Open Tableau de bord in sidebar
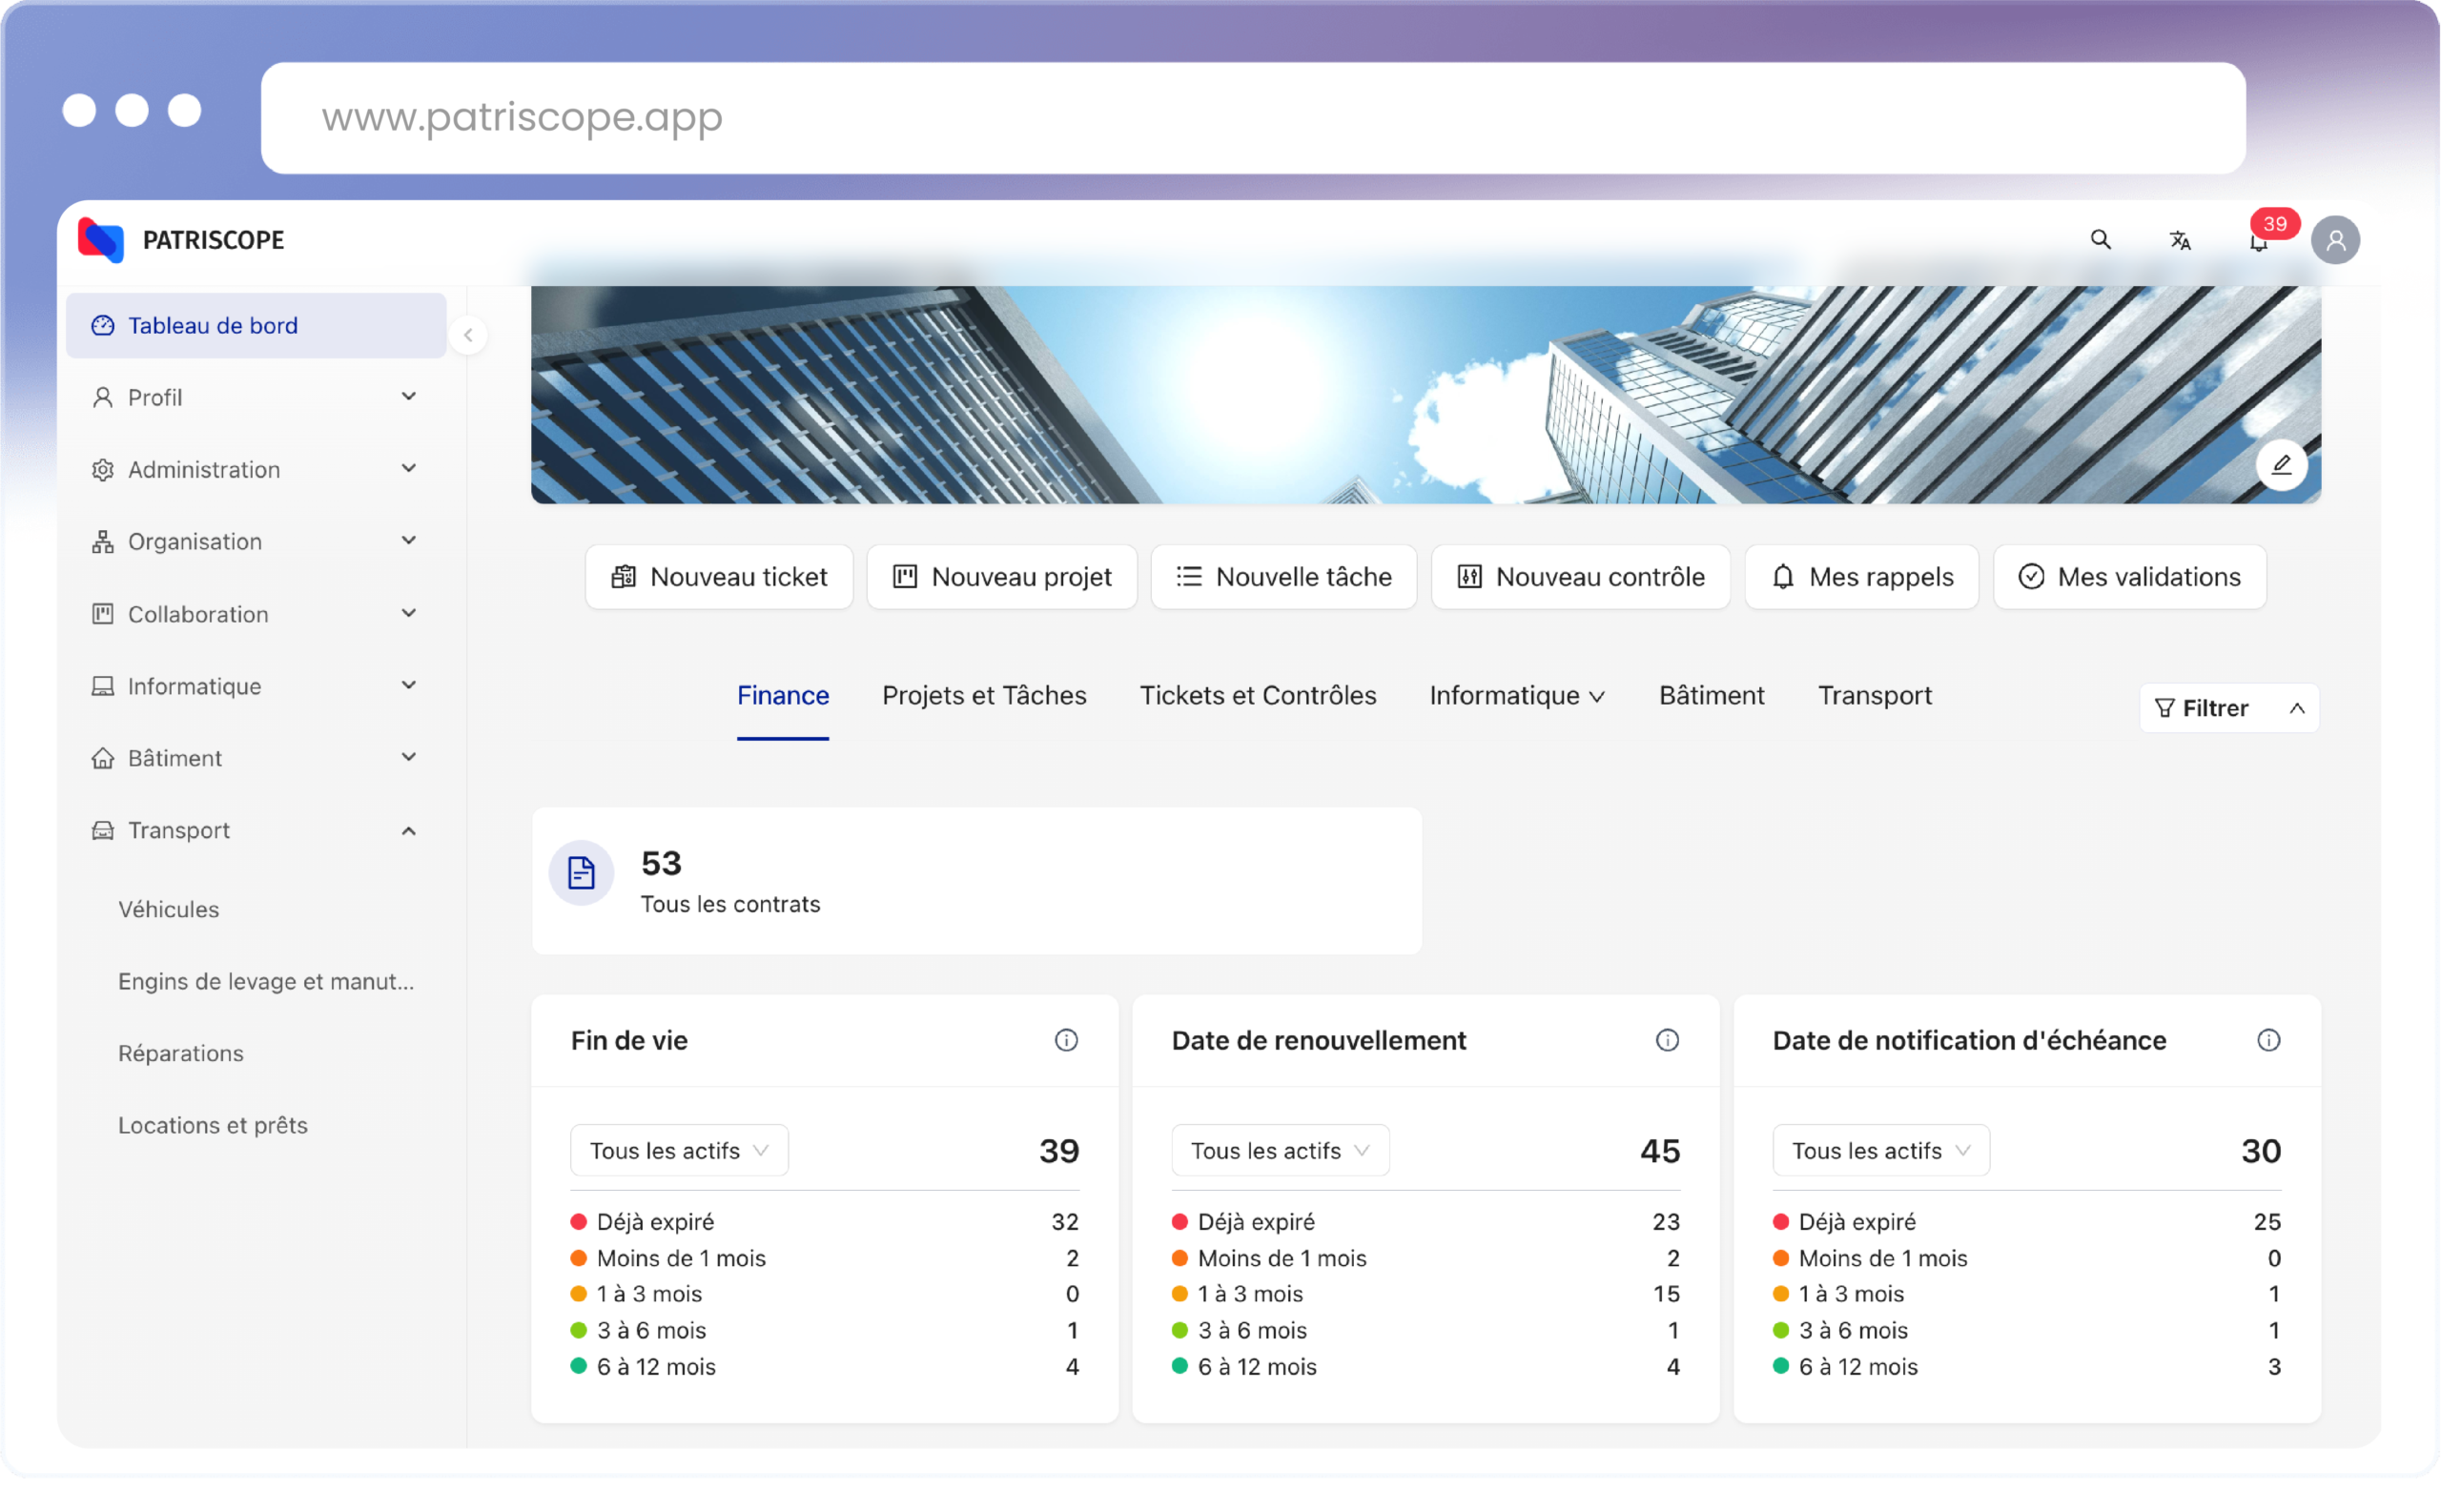This screenshot has width=2441, height=1512. click(x=256, y=325)
